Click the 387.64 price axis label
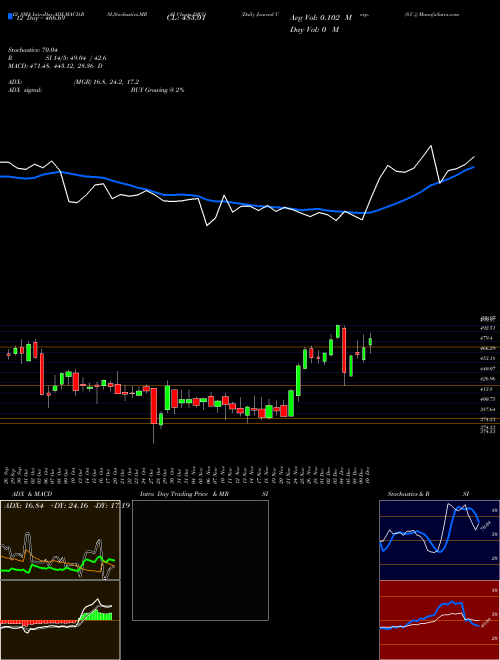The image size is (500, 660). click(x=488, y=409)
